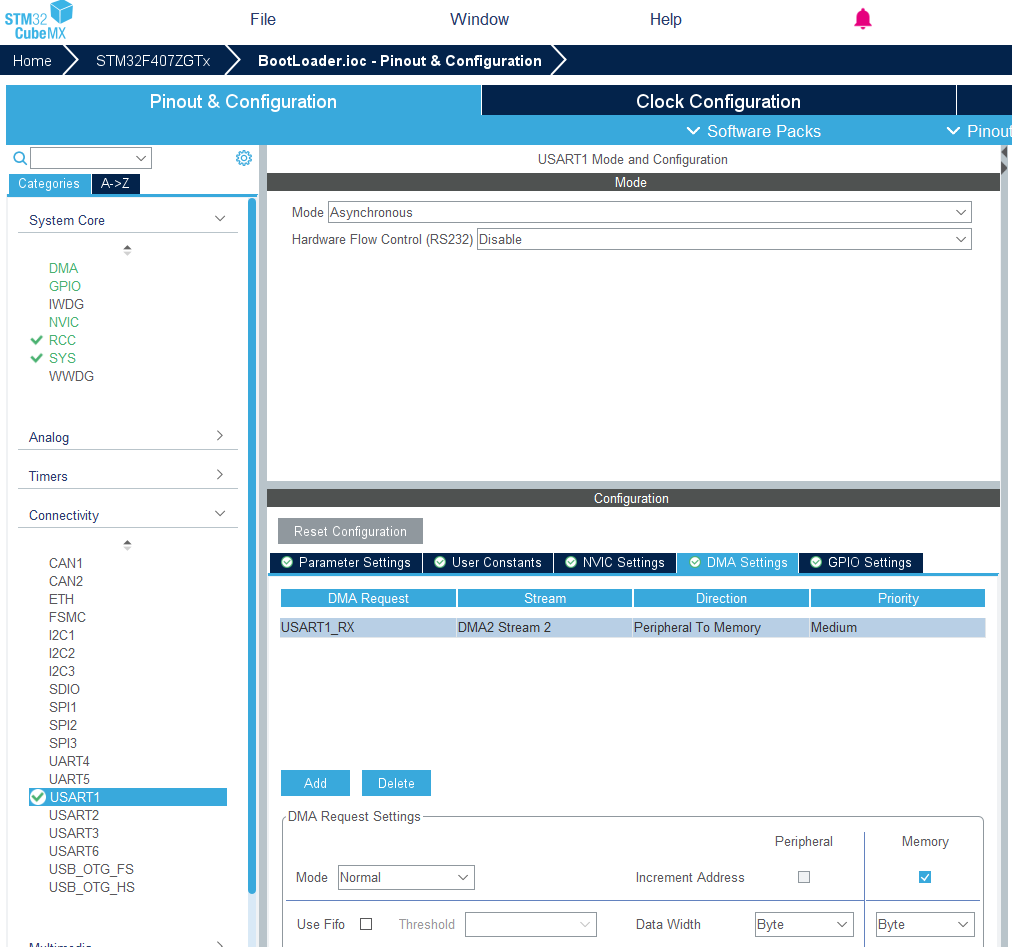Click the sort arrows under System Core
Screen dimensions: 1012x947
(127, 250)
